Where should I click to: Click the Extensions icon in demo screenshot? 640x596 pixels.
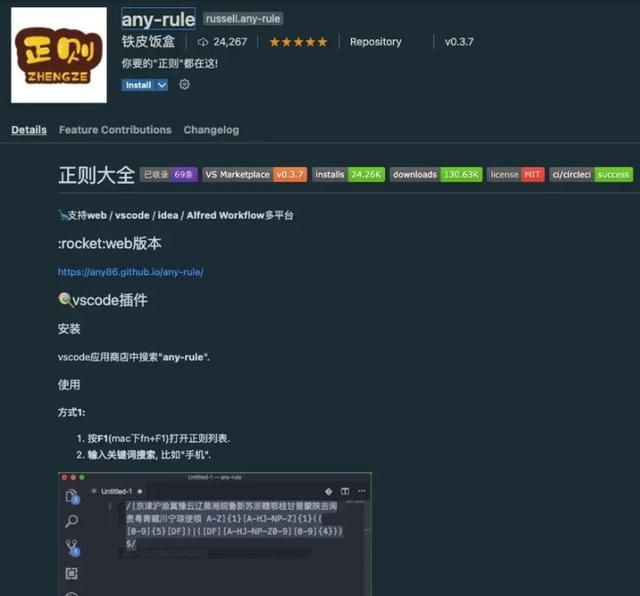click(x=71, y=574)
